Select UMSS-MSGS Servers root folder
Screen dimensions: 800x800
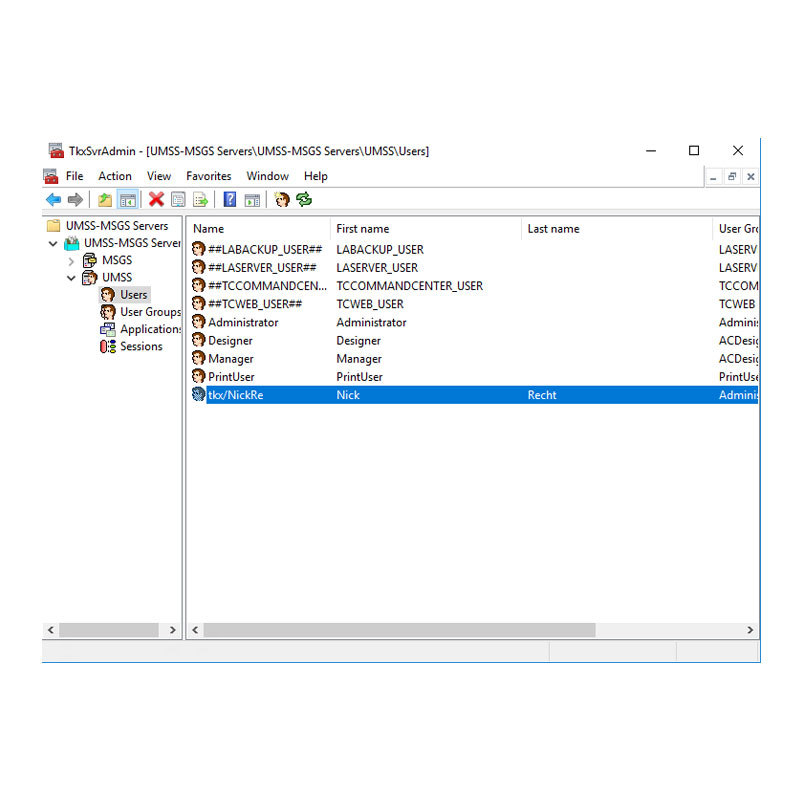tap(116, 226)
